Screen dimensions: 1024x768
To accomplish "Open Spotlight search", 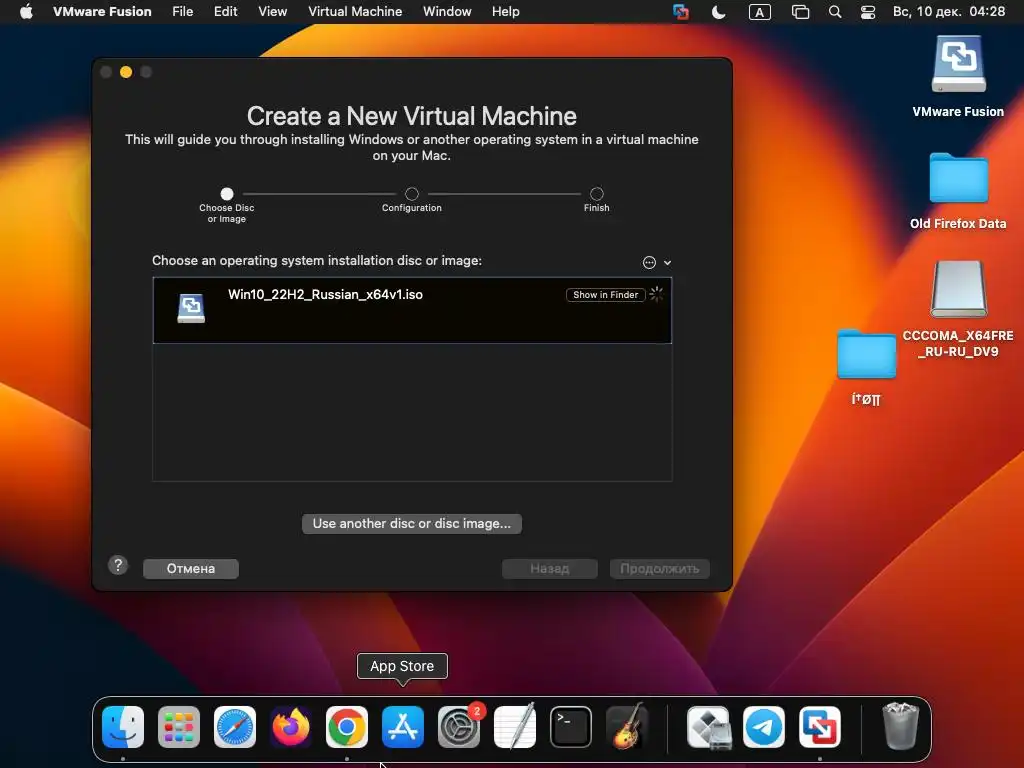I will pos(835,12).
